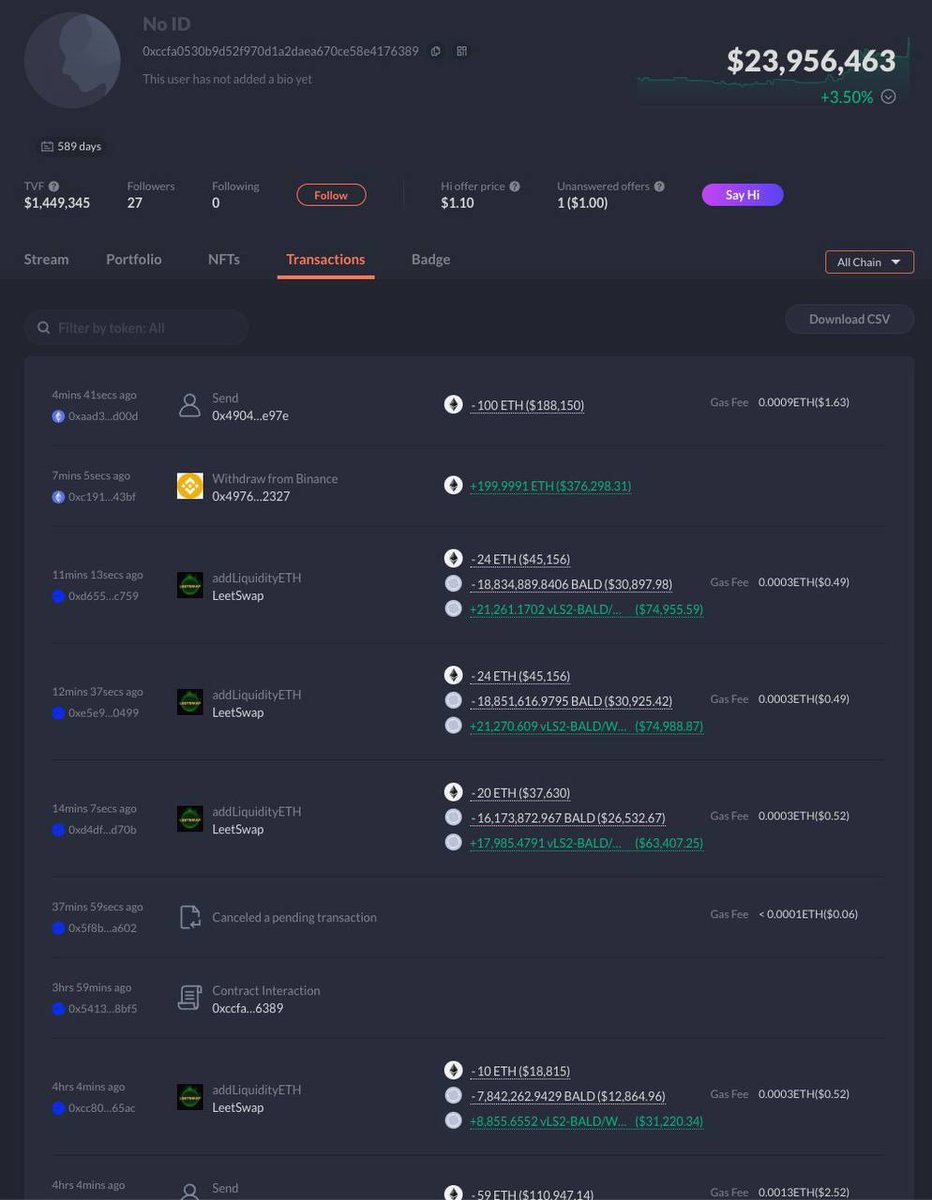Click the Contract Interaction scroll icon
This screenshot has width=932, height=1200.
tap(190, 998)
